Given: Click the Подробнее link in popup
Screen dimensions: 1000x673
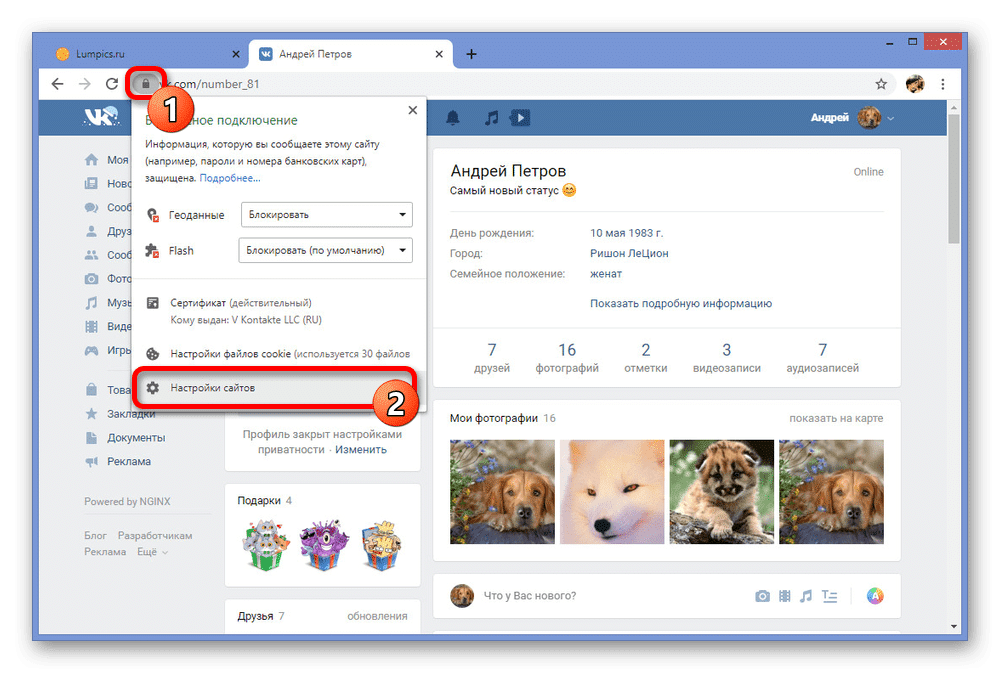Looking at the screenshot, I should (x=230, y=178).
